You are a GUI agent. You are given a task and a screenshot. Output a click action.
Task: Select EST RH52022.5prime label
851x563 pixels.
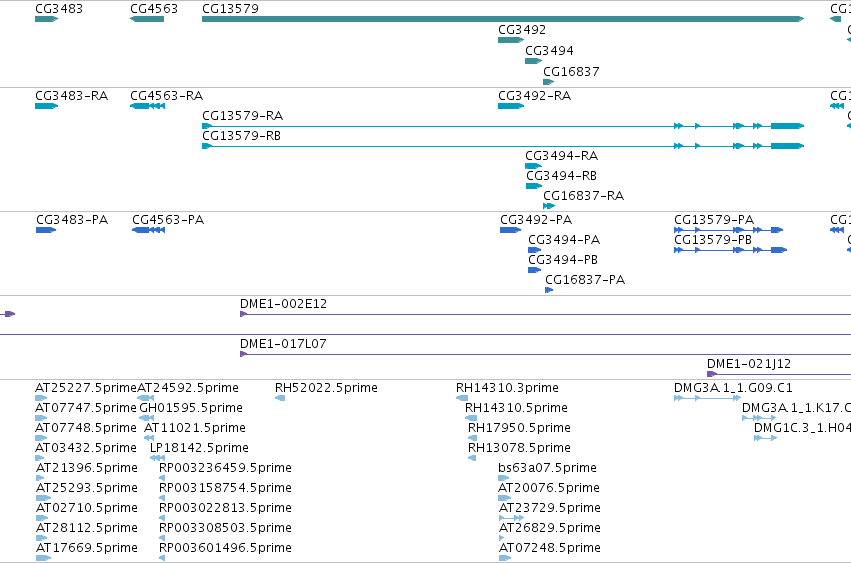[x=326, y=388]
